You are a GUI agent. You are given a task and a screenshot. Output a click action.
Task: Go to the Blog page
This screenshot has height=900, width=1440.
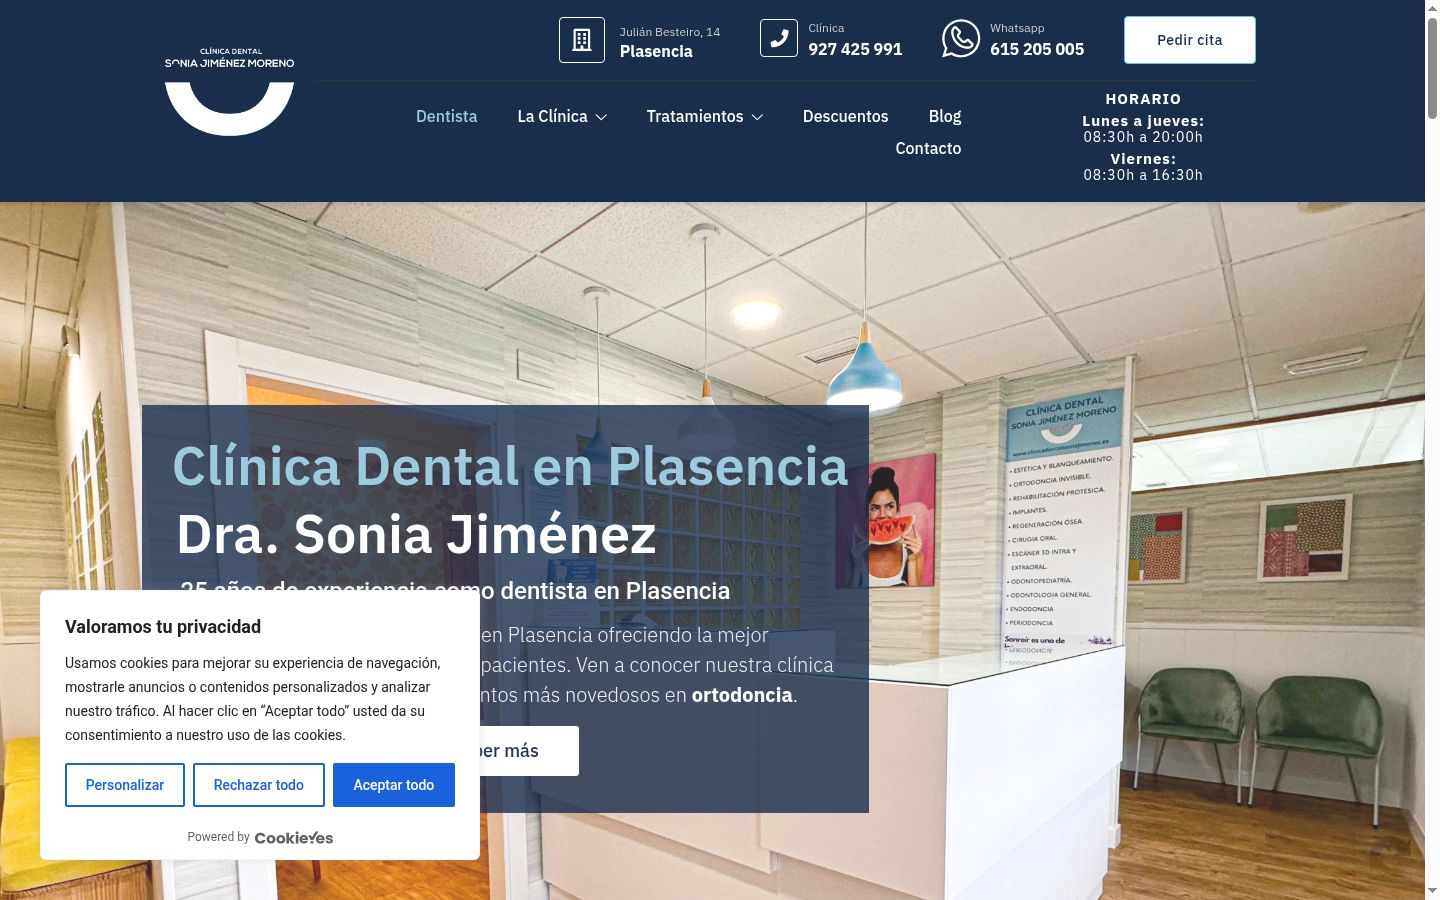(x=944, y=116)
